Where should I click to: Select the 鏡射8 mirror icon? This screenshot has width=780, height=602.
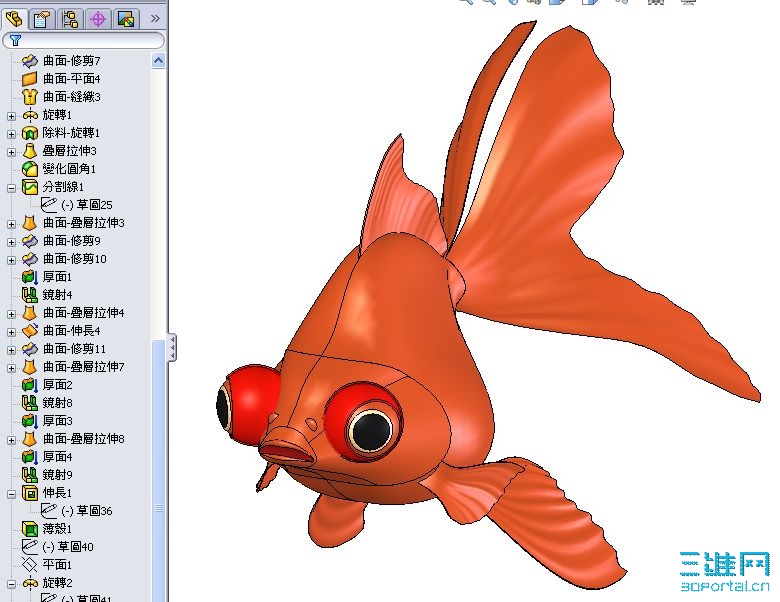click(30, 402)
